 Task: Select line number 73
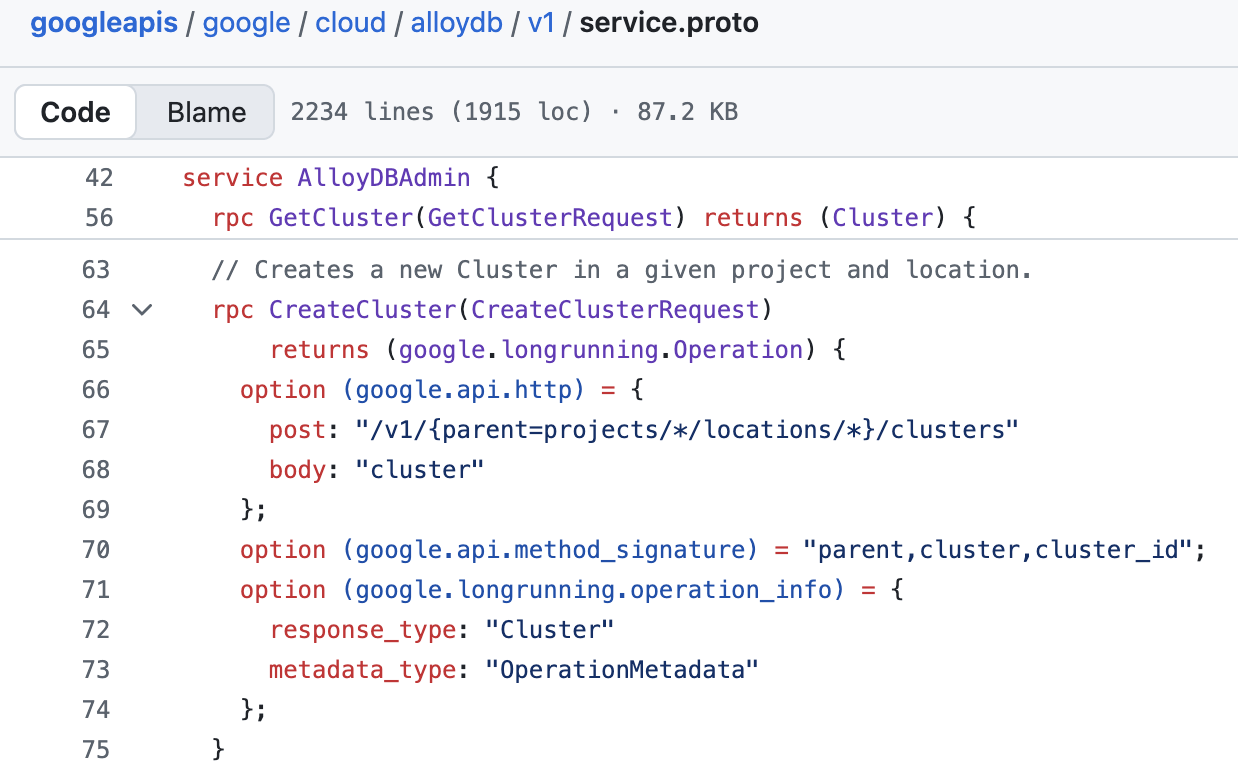click(96, 670)
